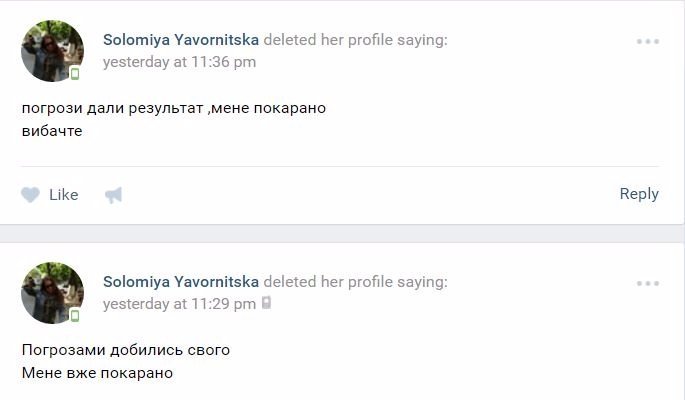The width and height of the screenshot is (685, 400).
Task: Click the word 'вибачте' in first post
Action: 51,130
